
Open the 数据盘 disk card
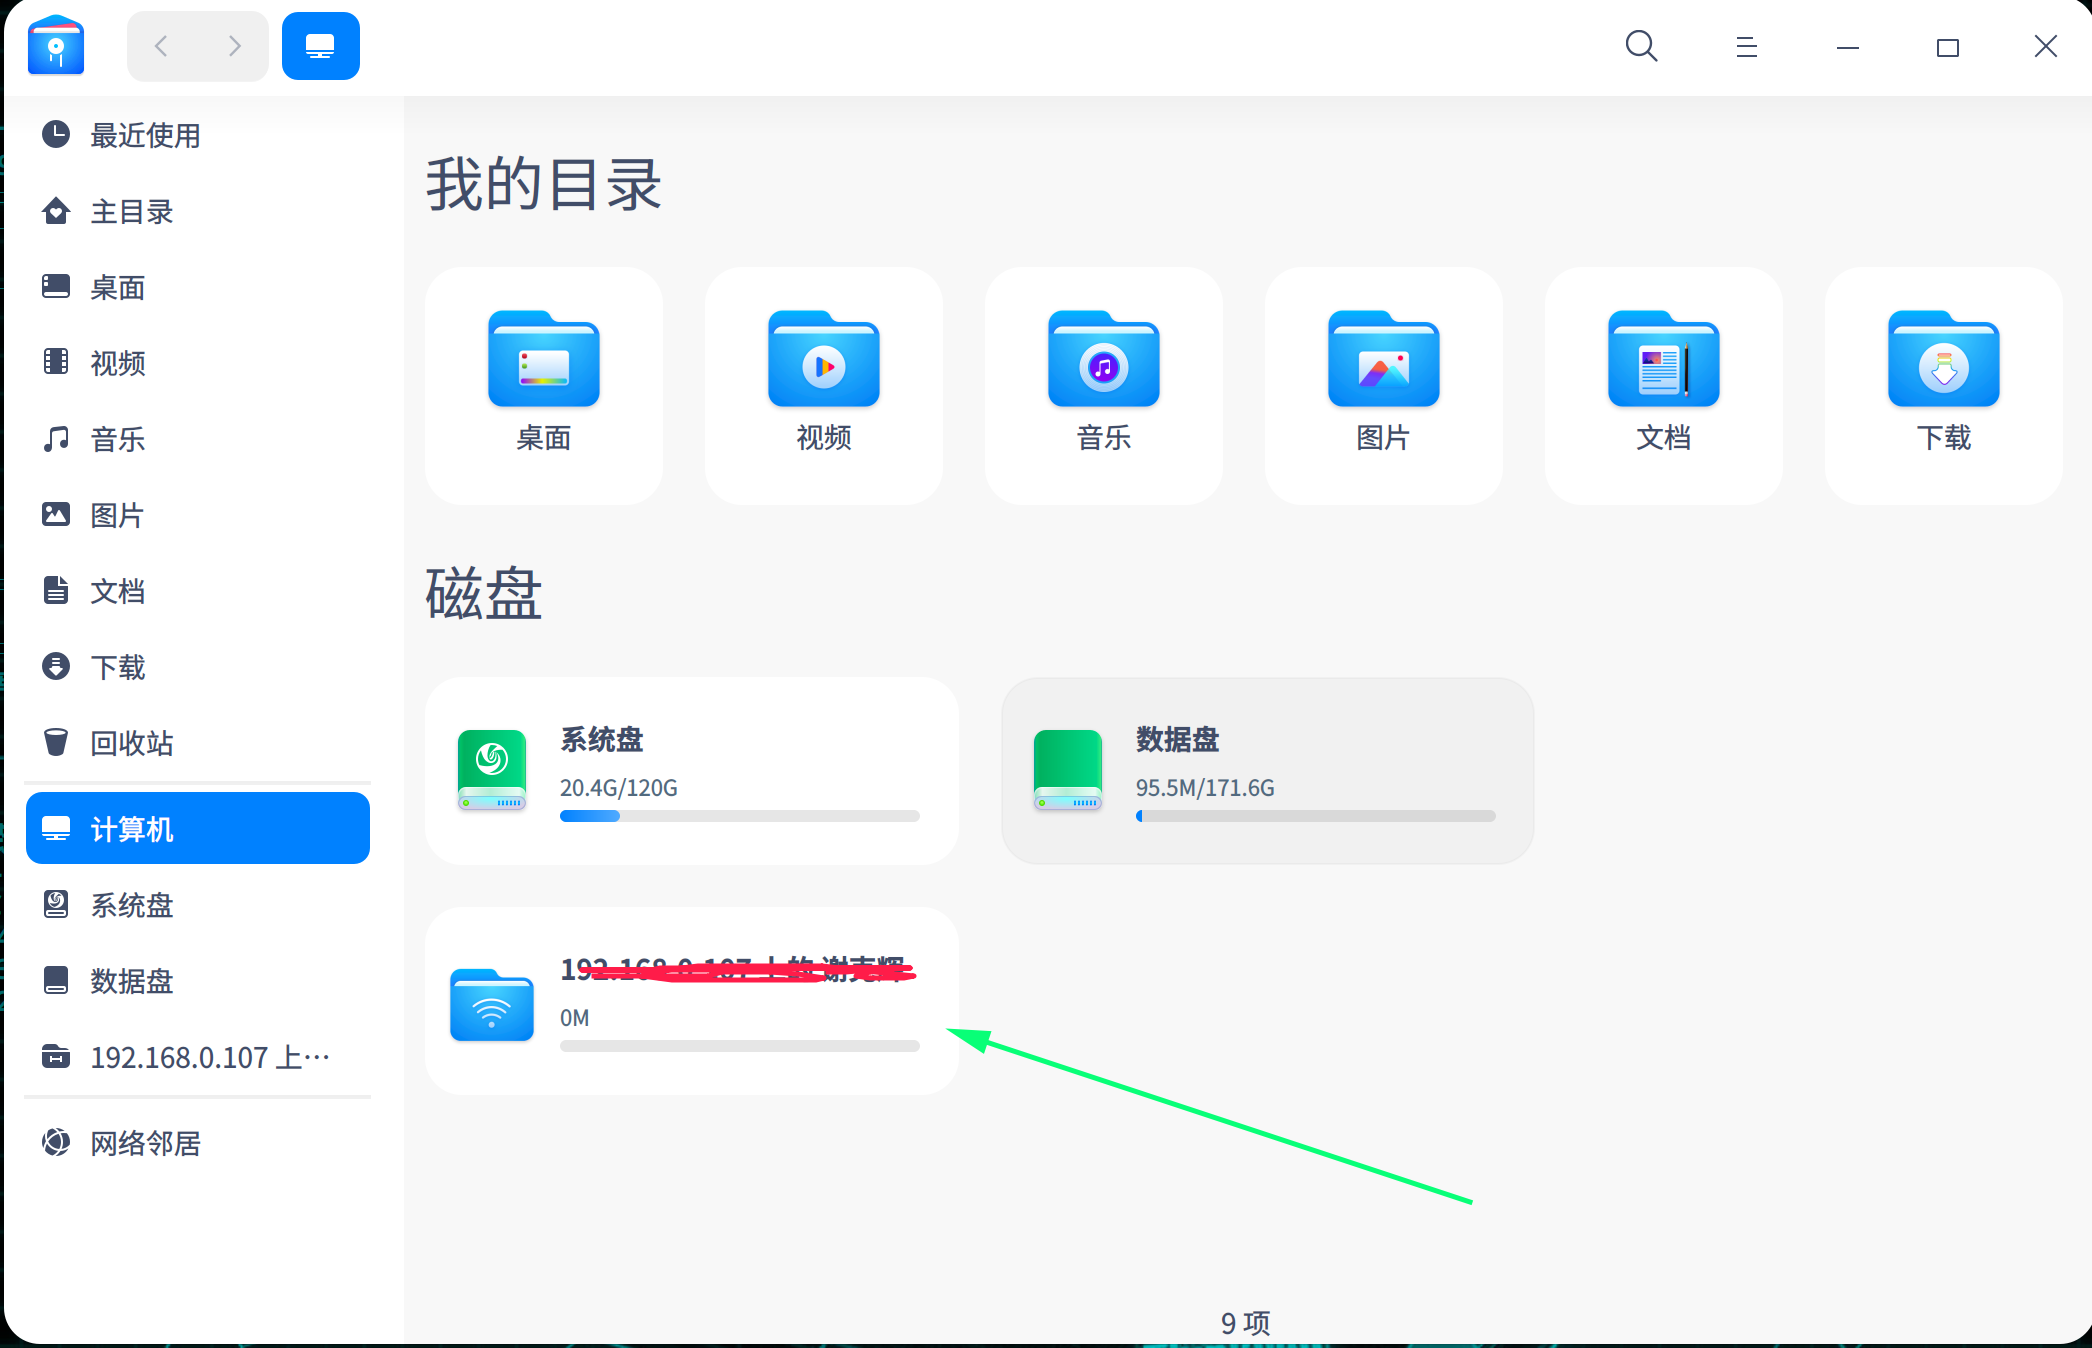point(1267,770)
